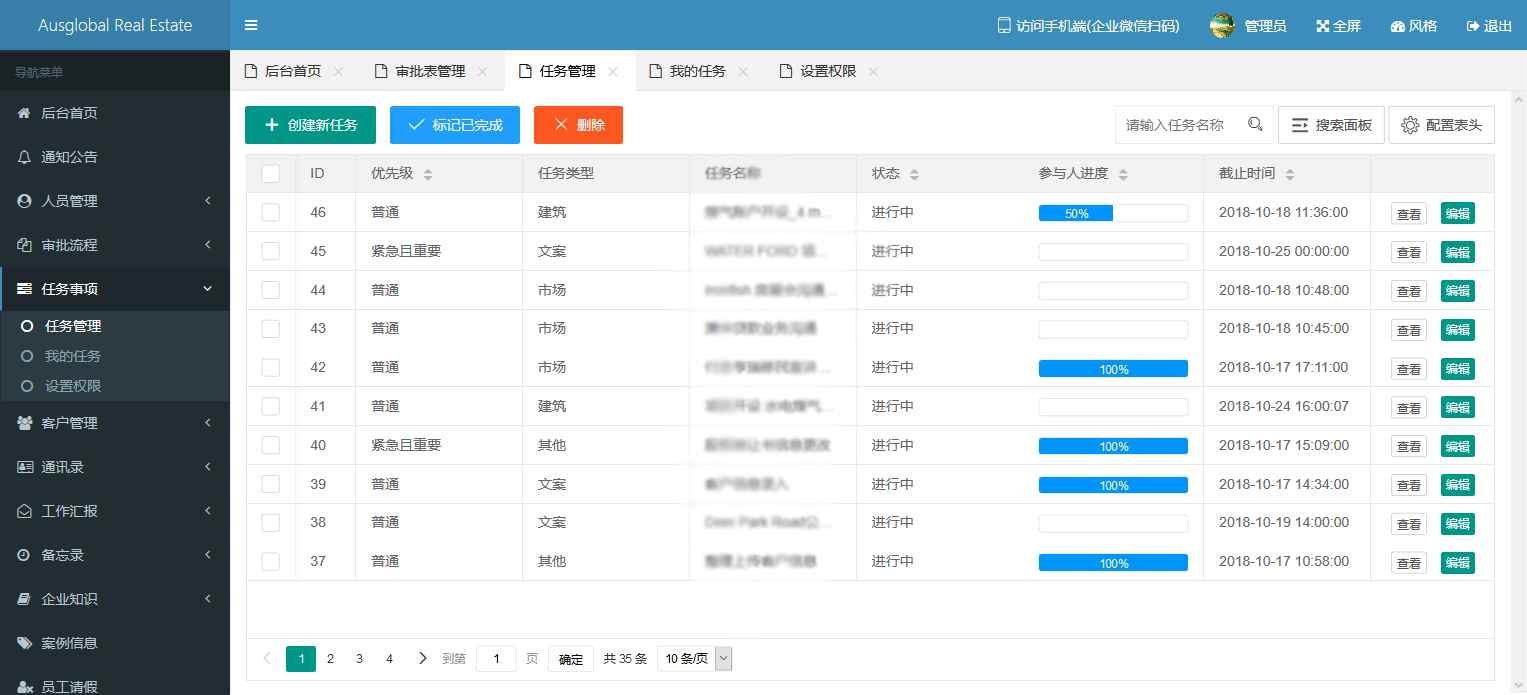The image size is (1527, 695).
Task: Check the checkbox for task ID 41
Action: (x=271, y=406)
